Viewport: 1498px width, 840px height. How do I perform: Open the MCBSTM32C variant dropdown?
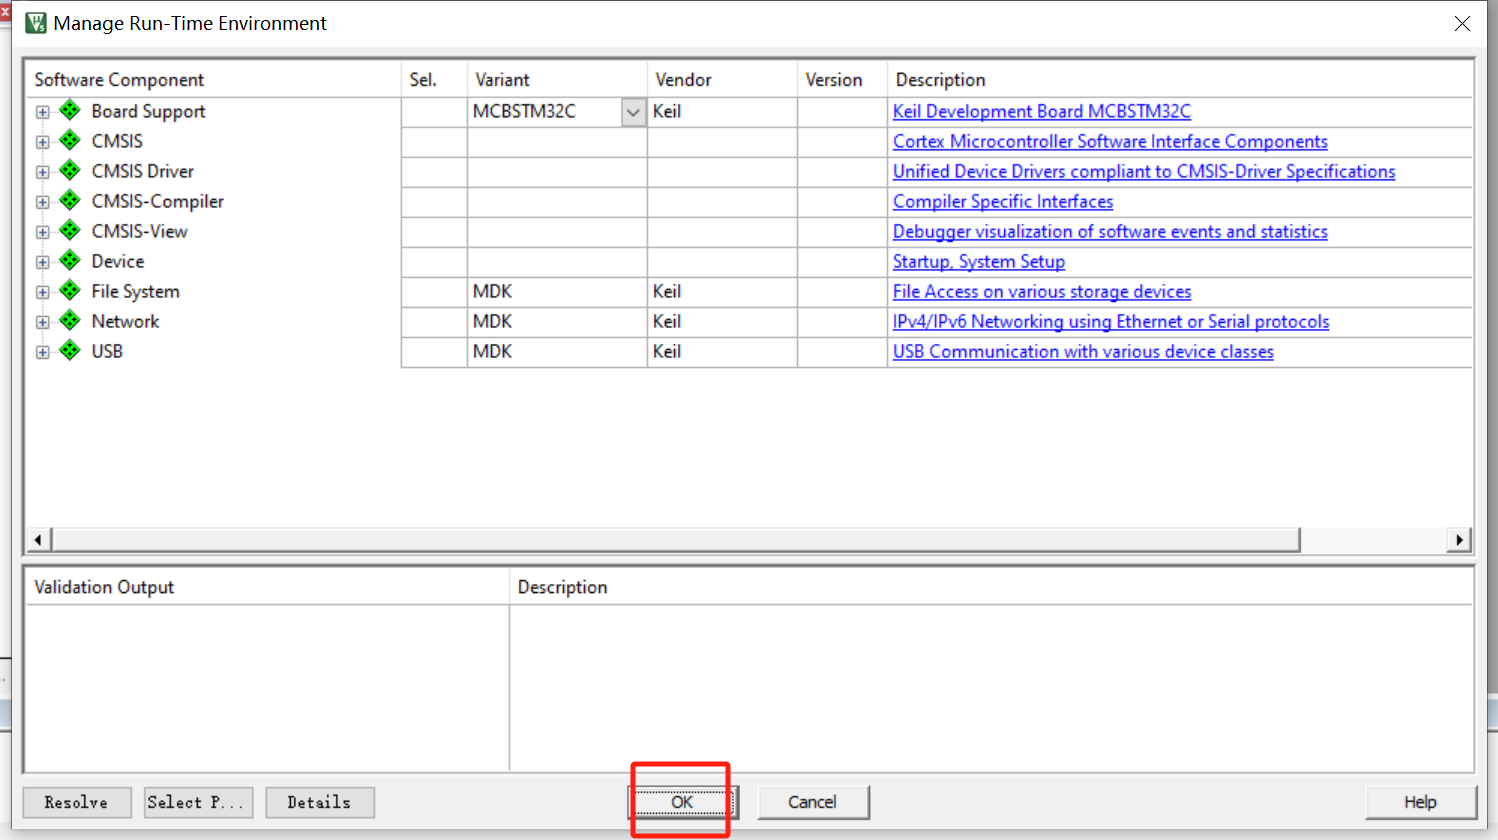click(633, 112)
